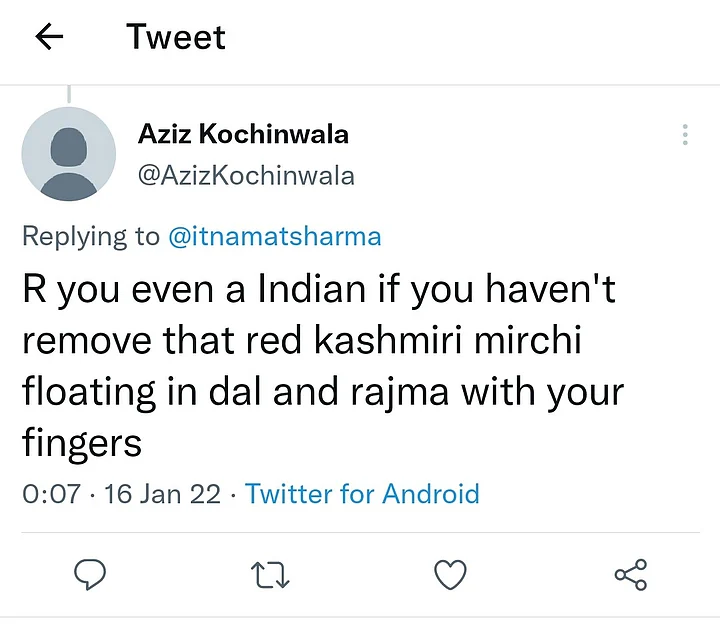
Task: Click the Tweet header title
Action: pyautogui.click(x=176, y=38)
